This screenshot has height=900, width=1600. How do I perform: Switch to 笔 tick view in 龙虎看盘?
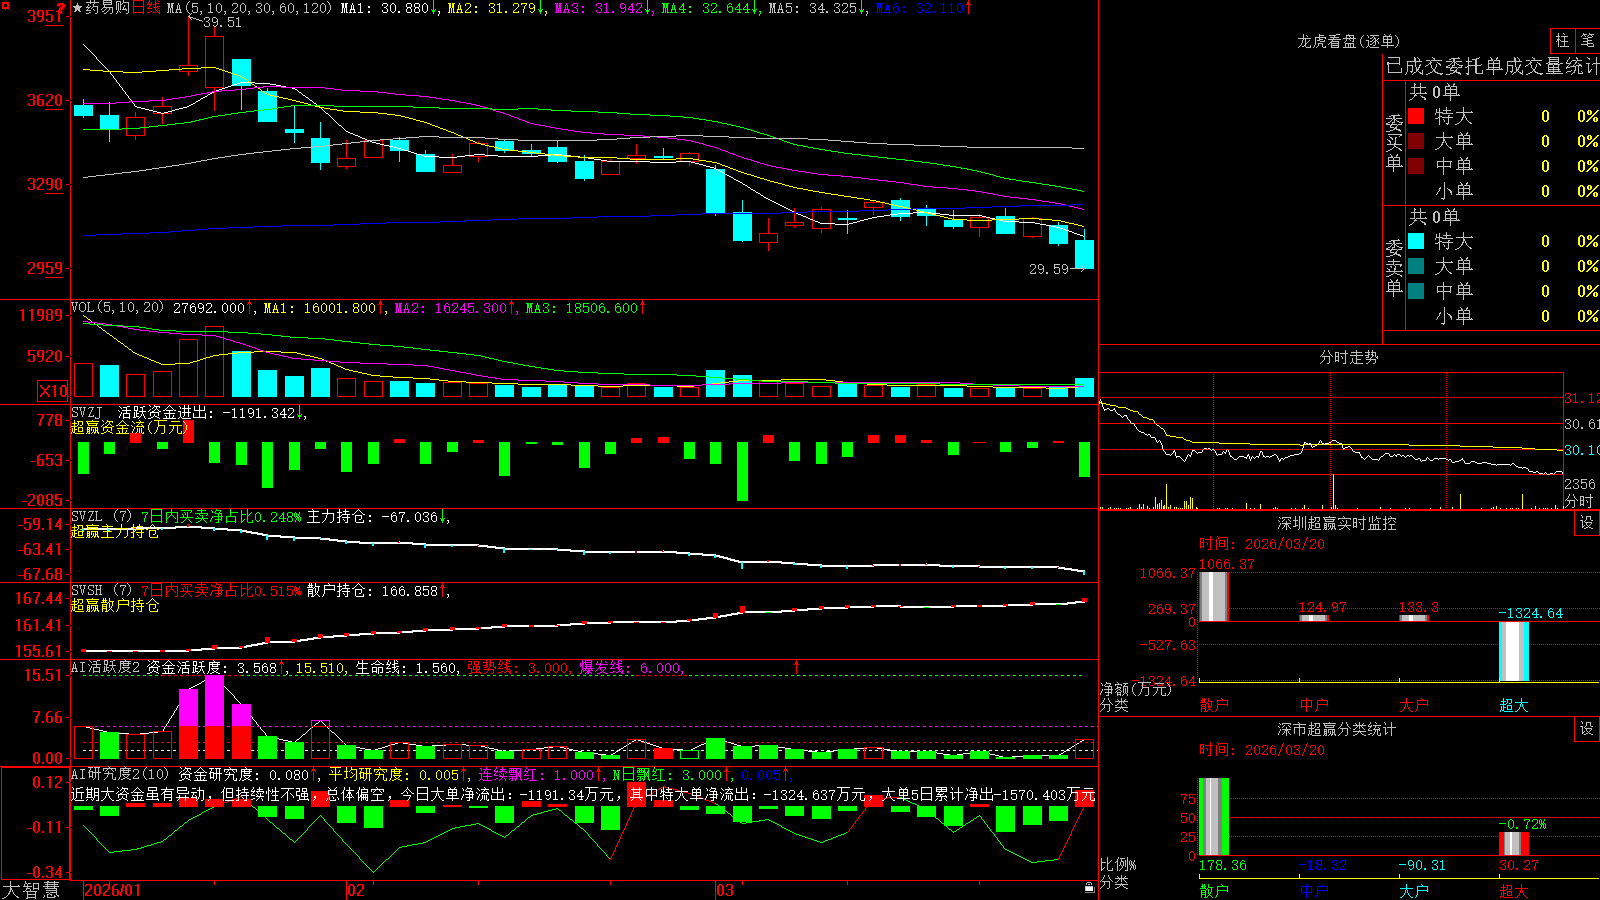coord(1587,41)
